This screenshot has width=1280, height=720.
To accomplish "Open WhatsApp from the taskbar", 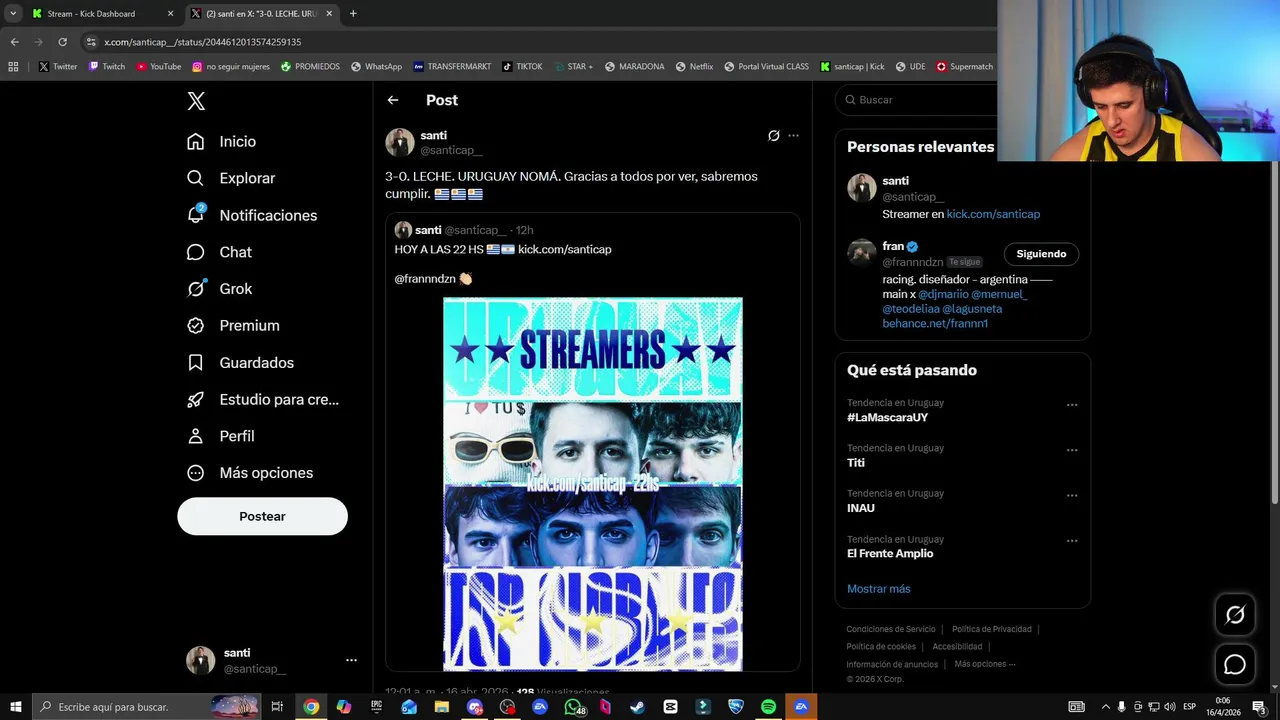I will point(573,707).
